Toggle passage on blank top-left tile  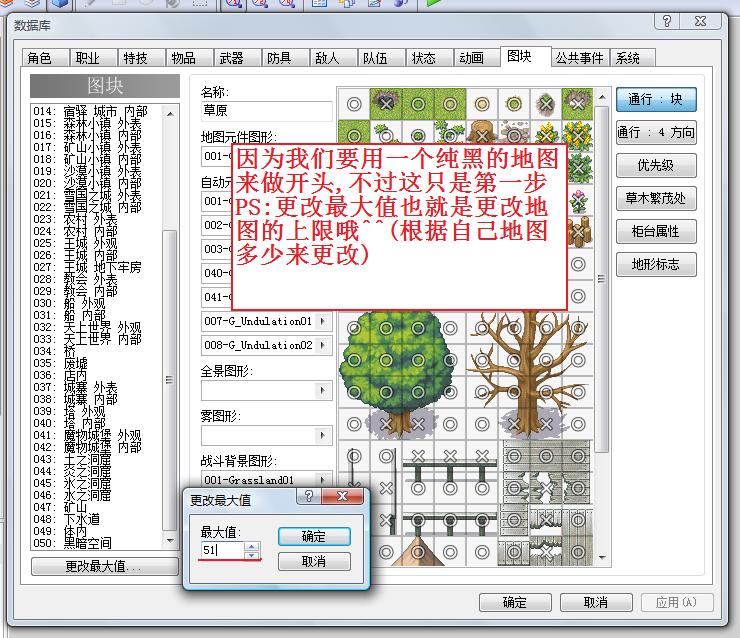coord(354,104)
